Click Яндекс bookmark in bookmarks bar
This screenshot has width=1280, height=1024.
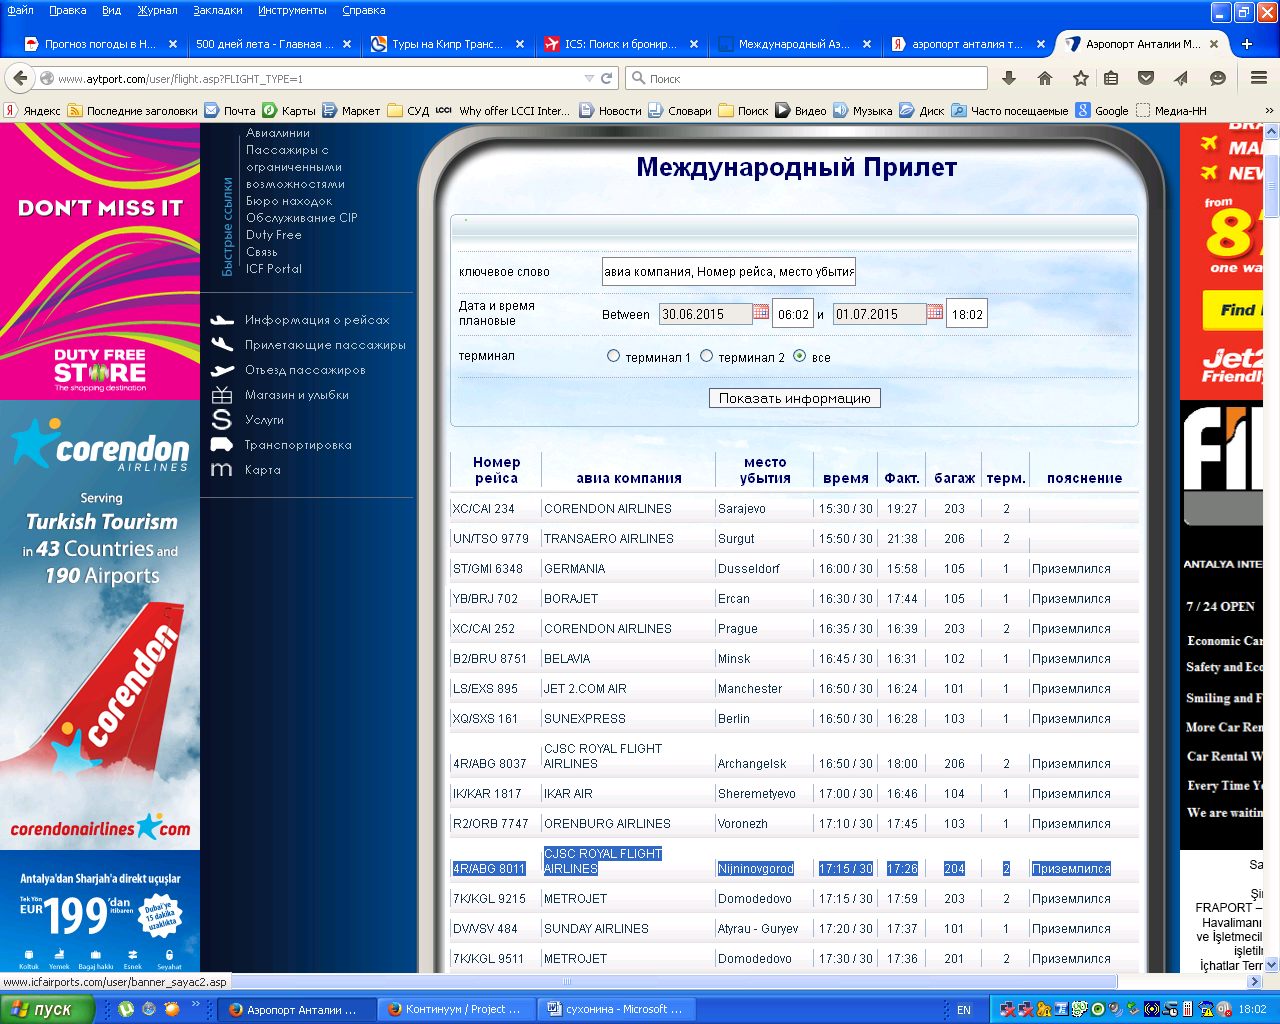32,111
